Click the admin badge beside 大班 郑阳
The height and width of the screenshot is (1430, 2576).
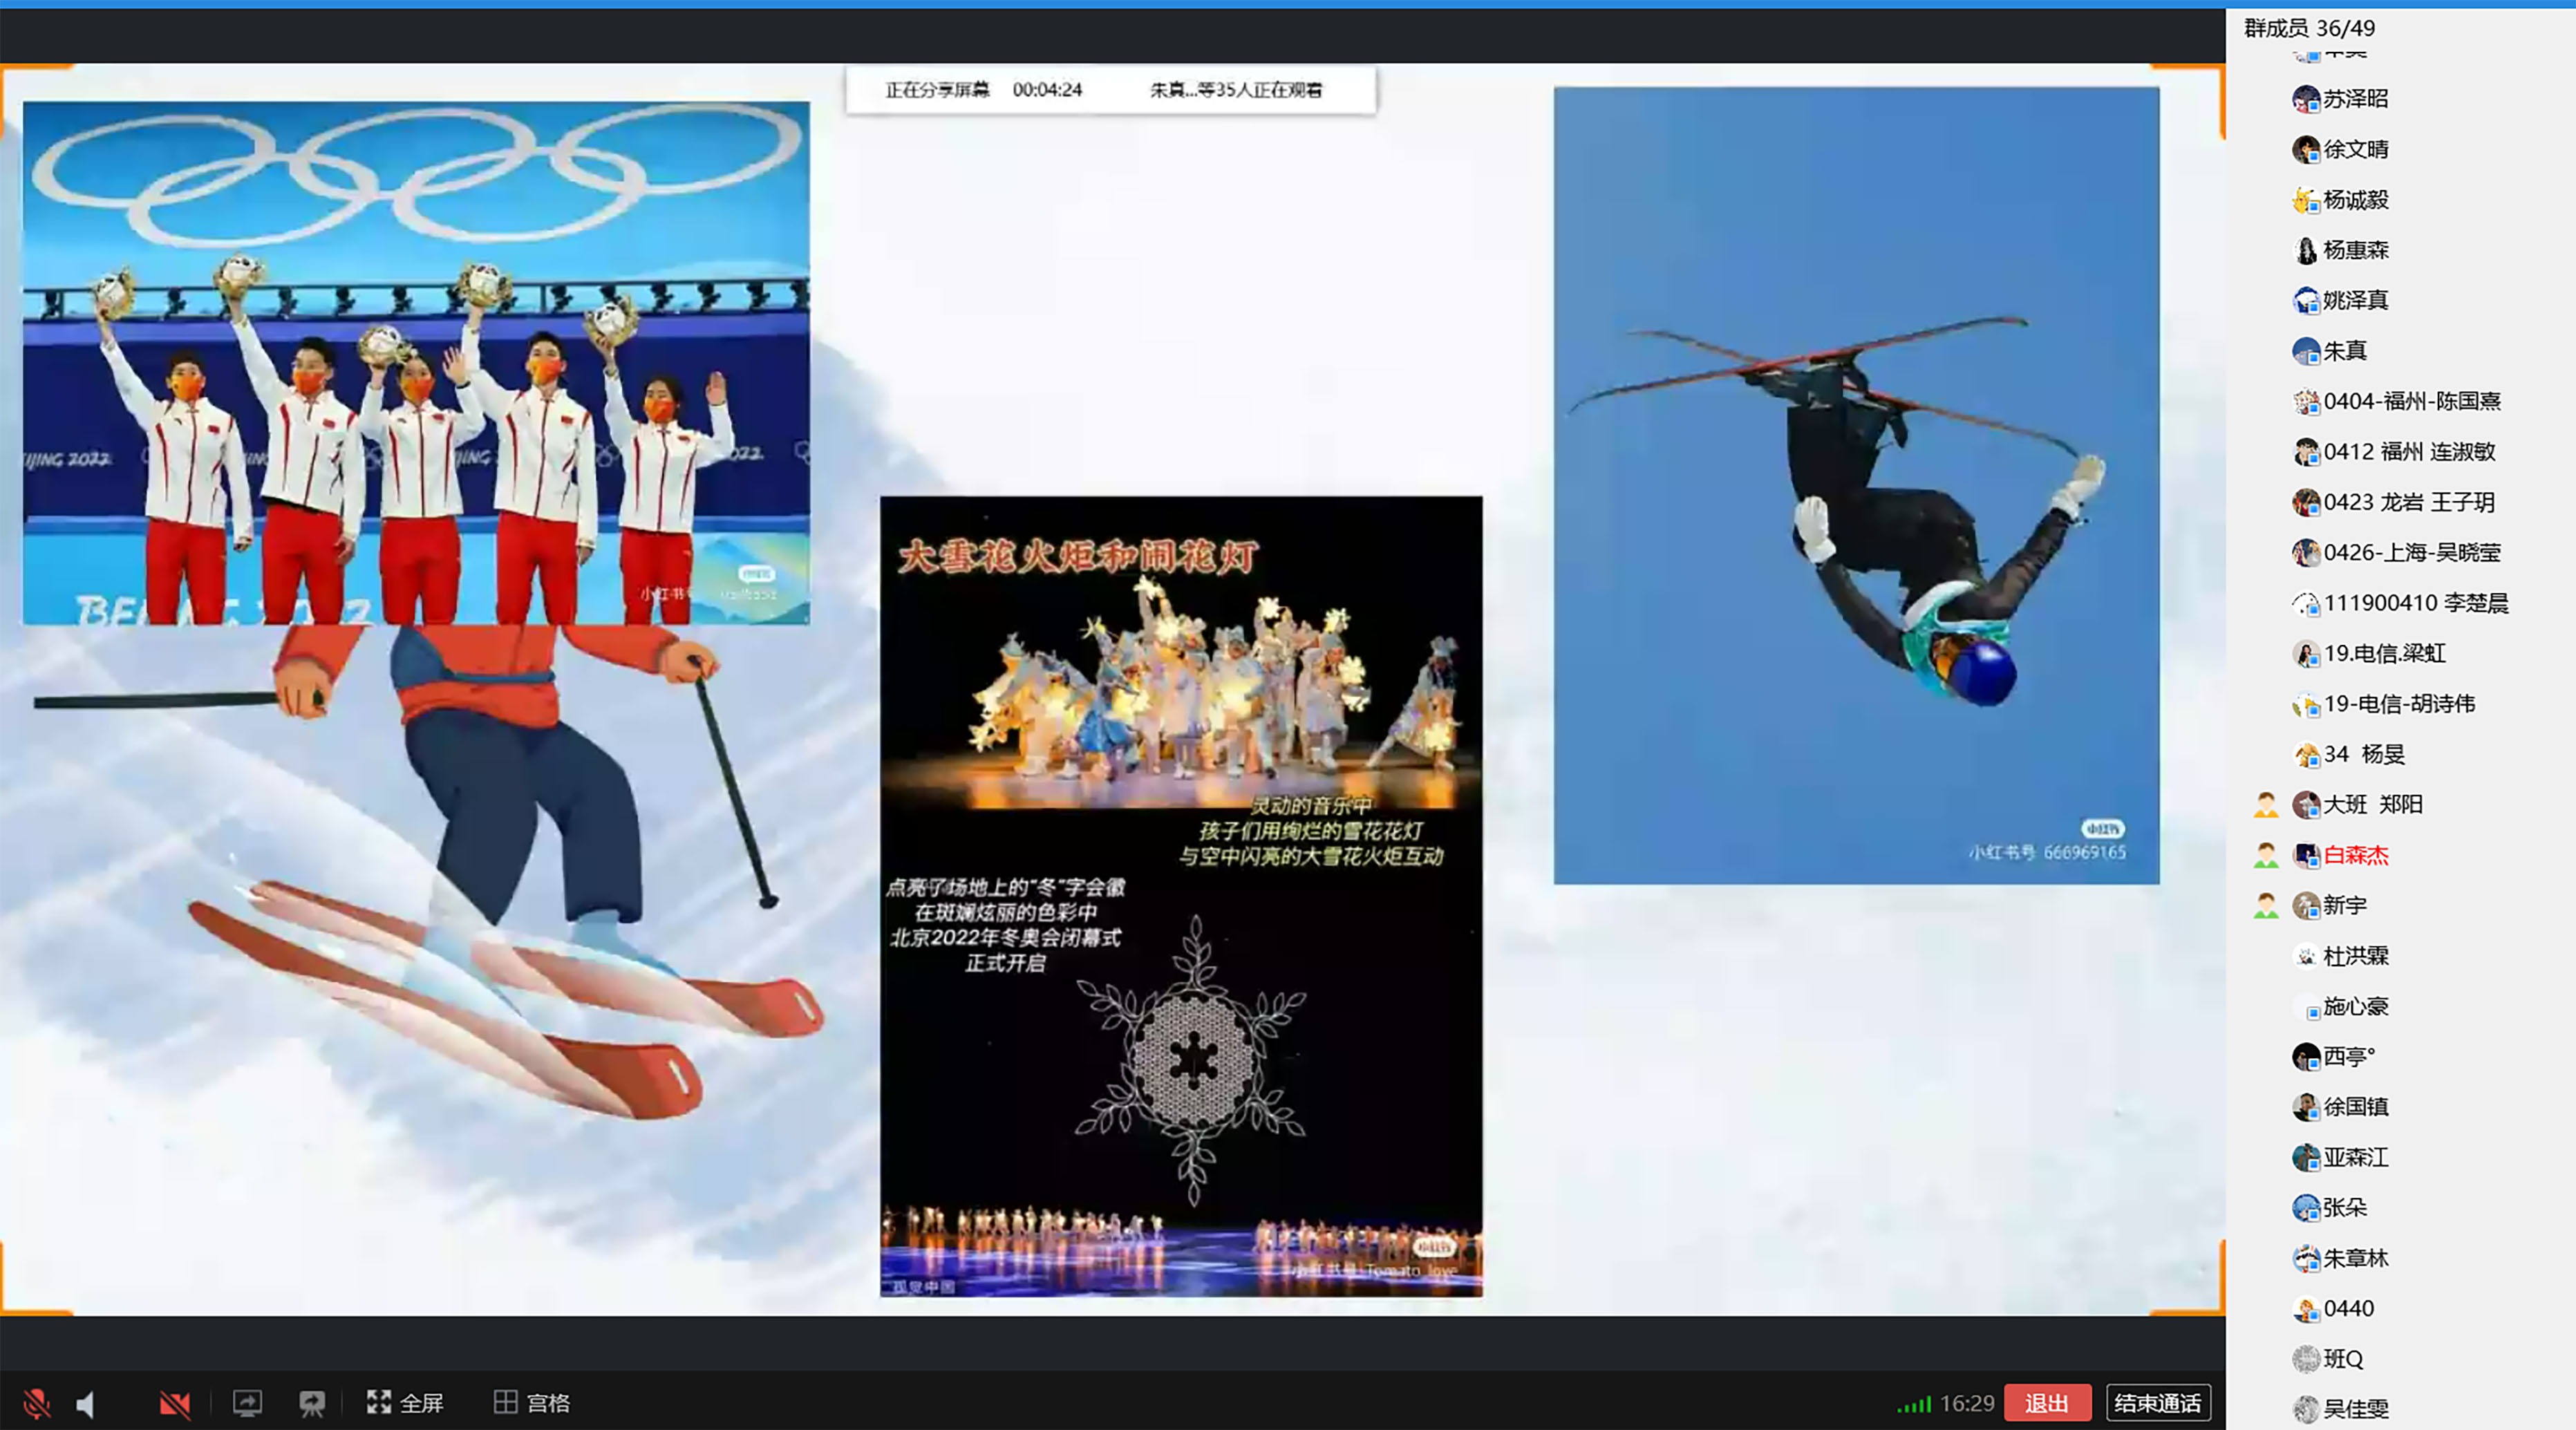pyautogui.click(x=2265, y=805)
